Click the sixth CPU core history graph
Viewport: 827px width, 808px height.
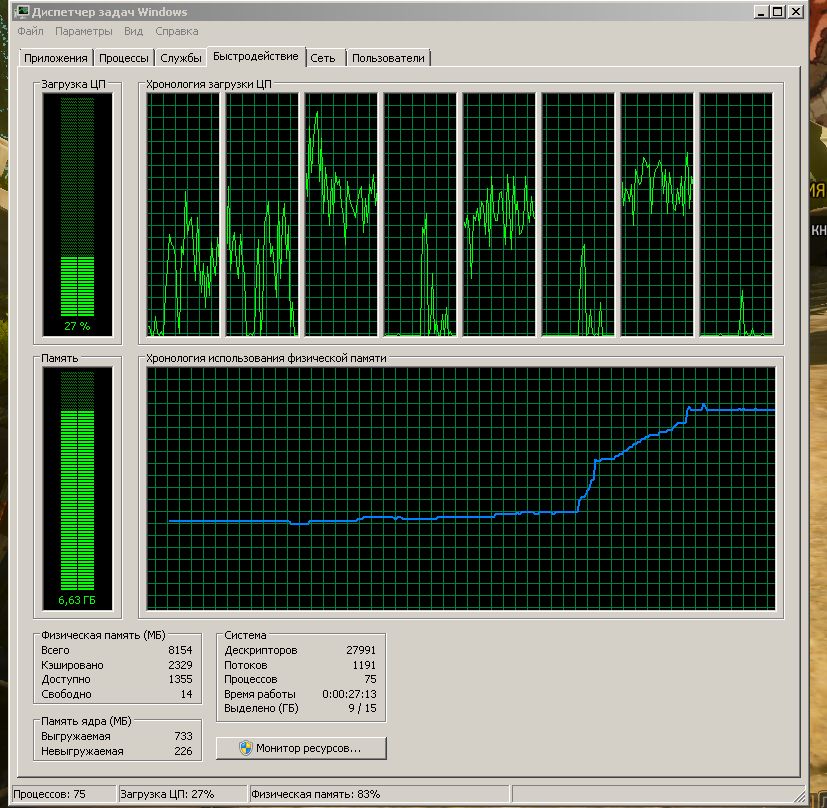point(578,215)
